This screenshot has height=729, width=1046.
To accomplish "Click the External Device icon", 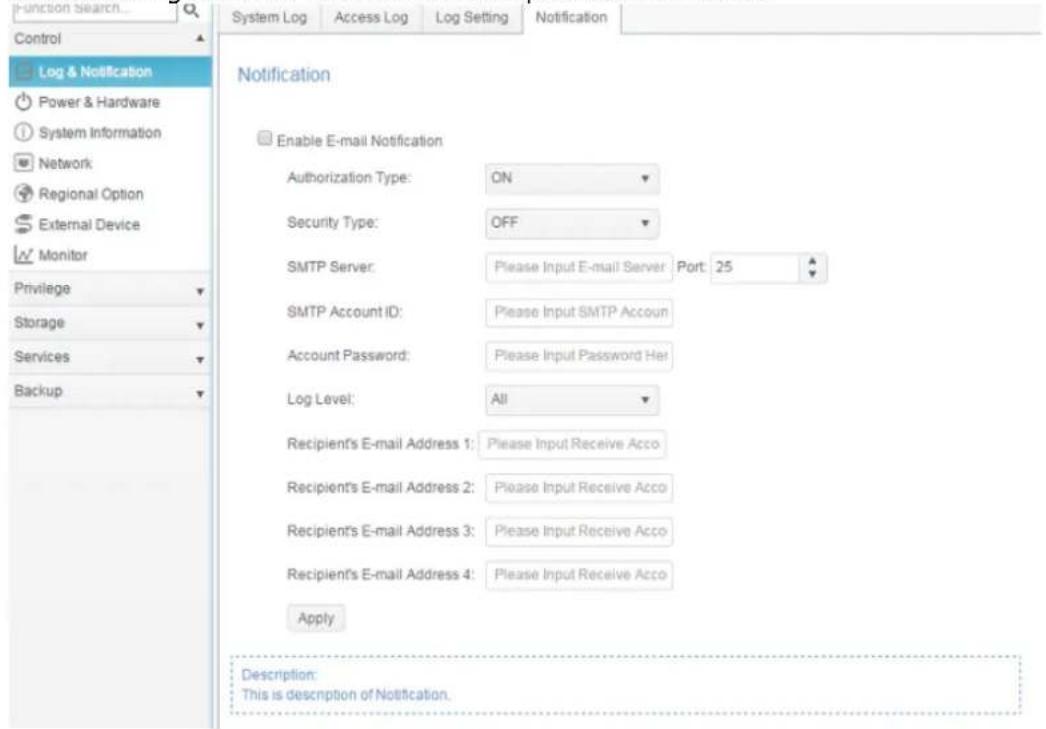I will click(x=23, y=224).
